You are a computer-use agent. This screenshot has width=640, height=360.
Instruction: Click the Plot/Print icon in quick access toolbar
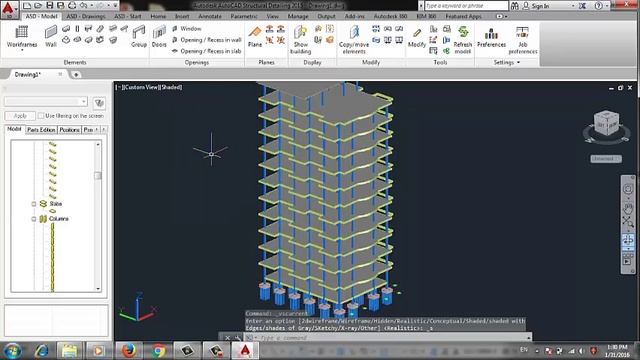click(x=72, y=5)
